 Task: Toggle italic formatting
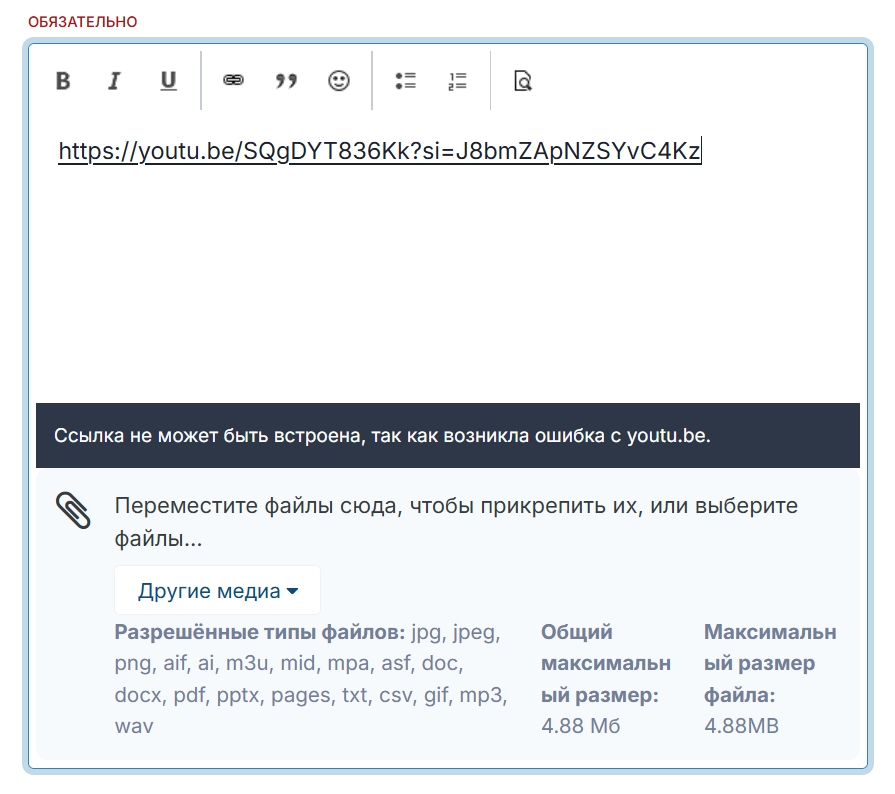pyautogui.click(x=115, y=80)
